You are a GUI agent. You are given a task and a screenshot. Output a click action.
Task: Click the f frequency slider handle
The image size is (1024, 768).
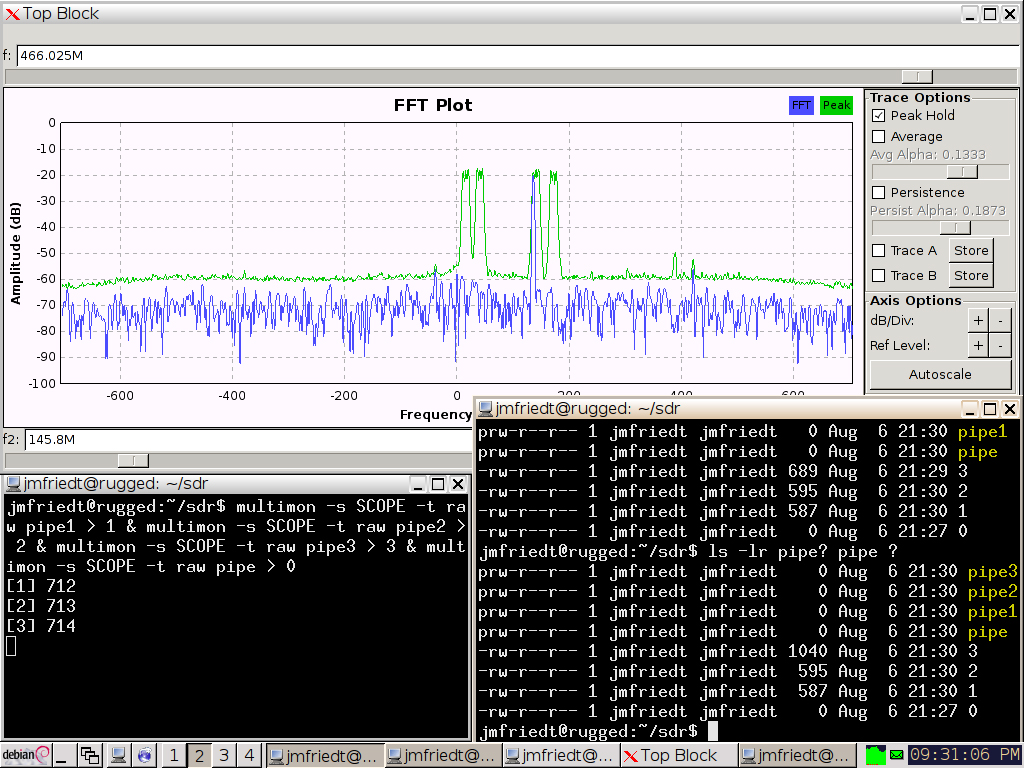917,77
